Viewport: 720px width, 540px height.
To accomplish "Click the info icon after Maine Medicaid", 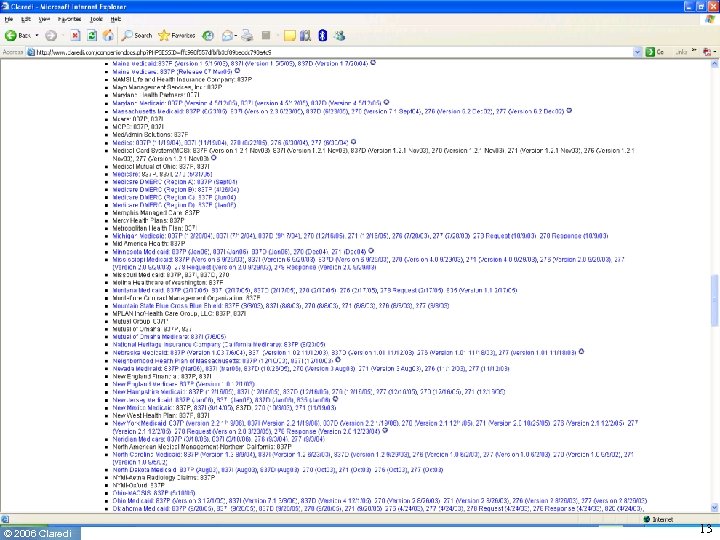I will click(373, 62).
